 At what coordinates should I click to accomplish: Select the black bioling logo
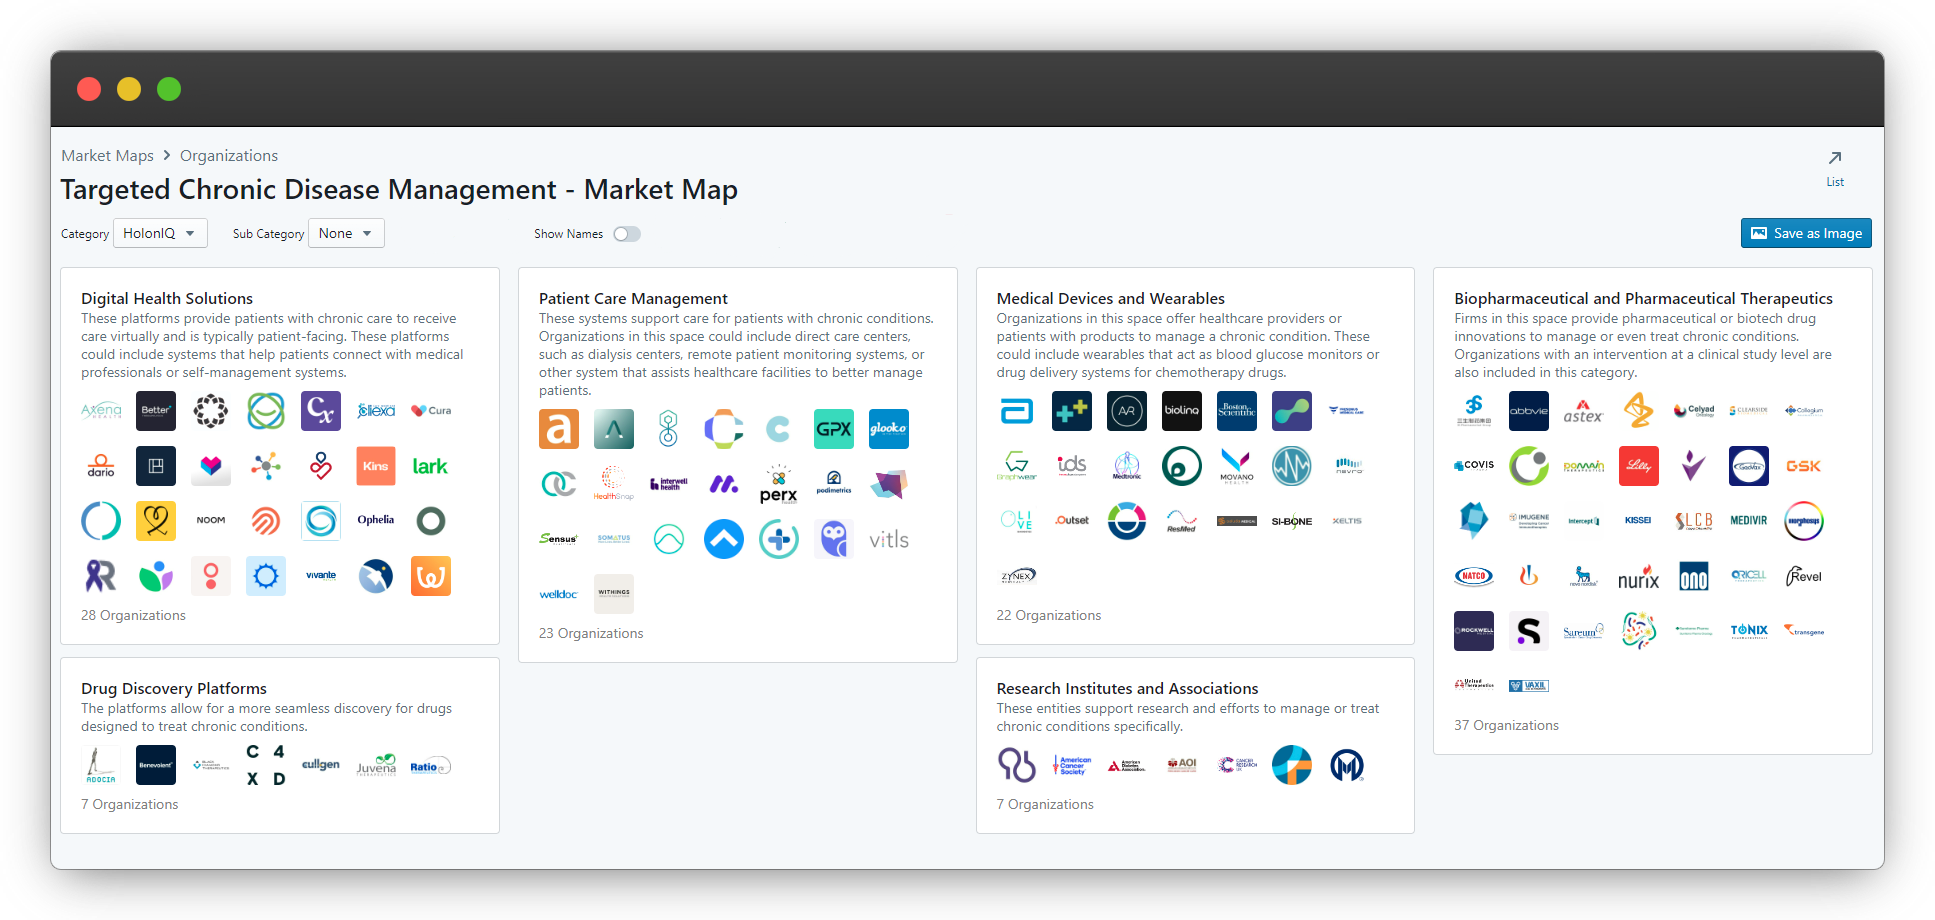click(1182, 411)
